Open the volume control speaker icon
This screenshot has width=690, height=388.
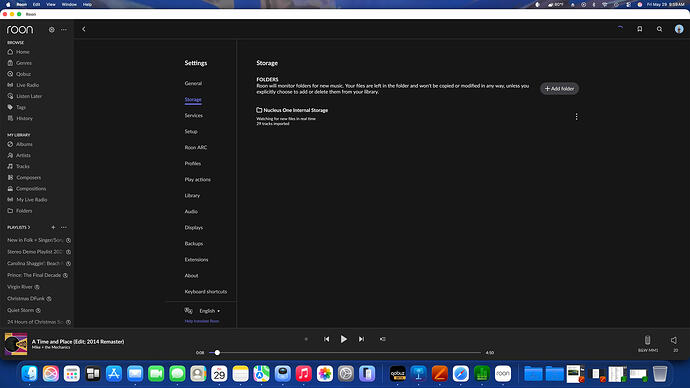pos(674,340)
